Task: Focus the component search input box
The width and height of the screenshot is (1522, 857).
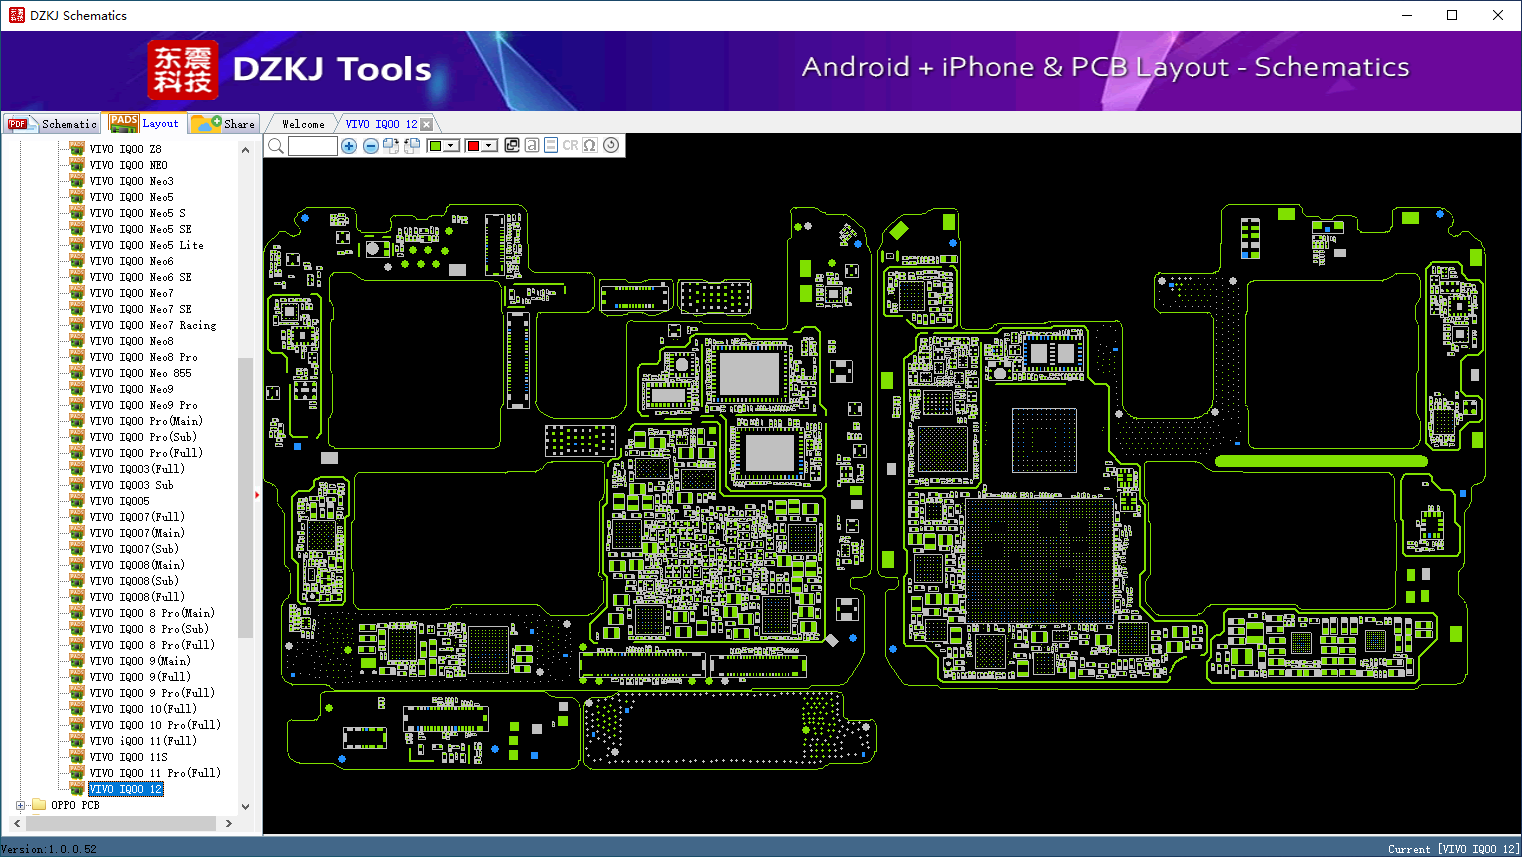Action: 313,146
